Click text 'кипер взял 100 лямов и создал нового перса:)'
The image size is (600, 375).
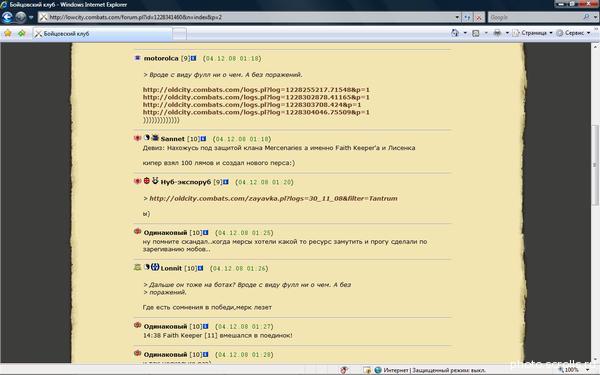[x=219, y=163]
